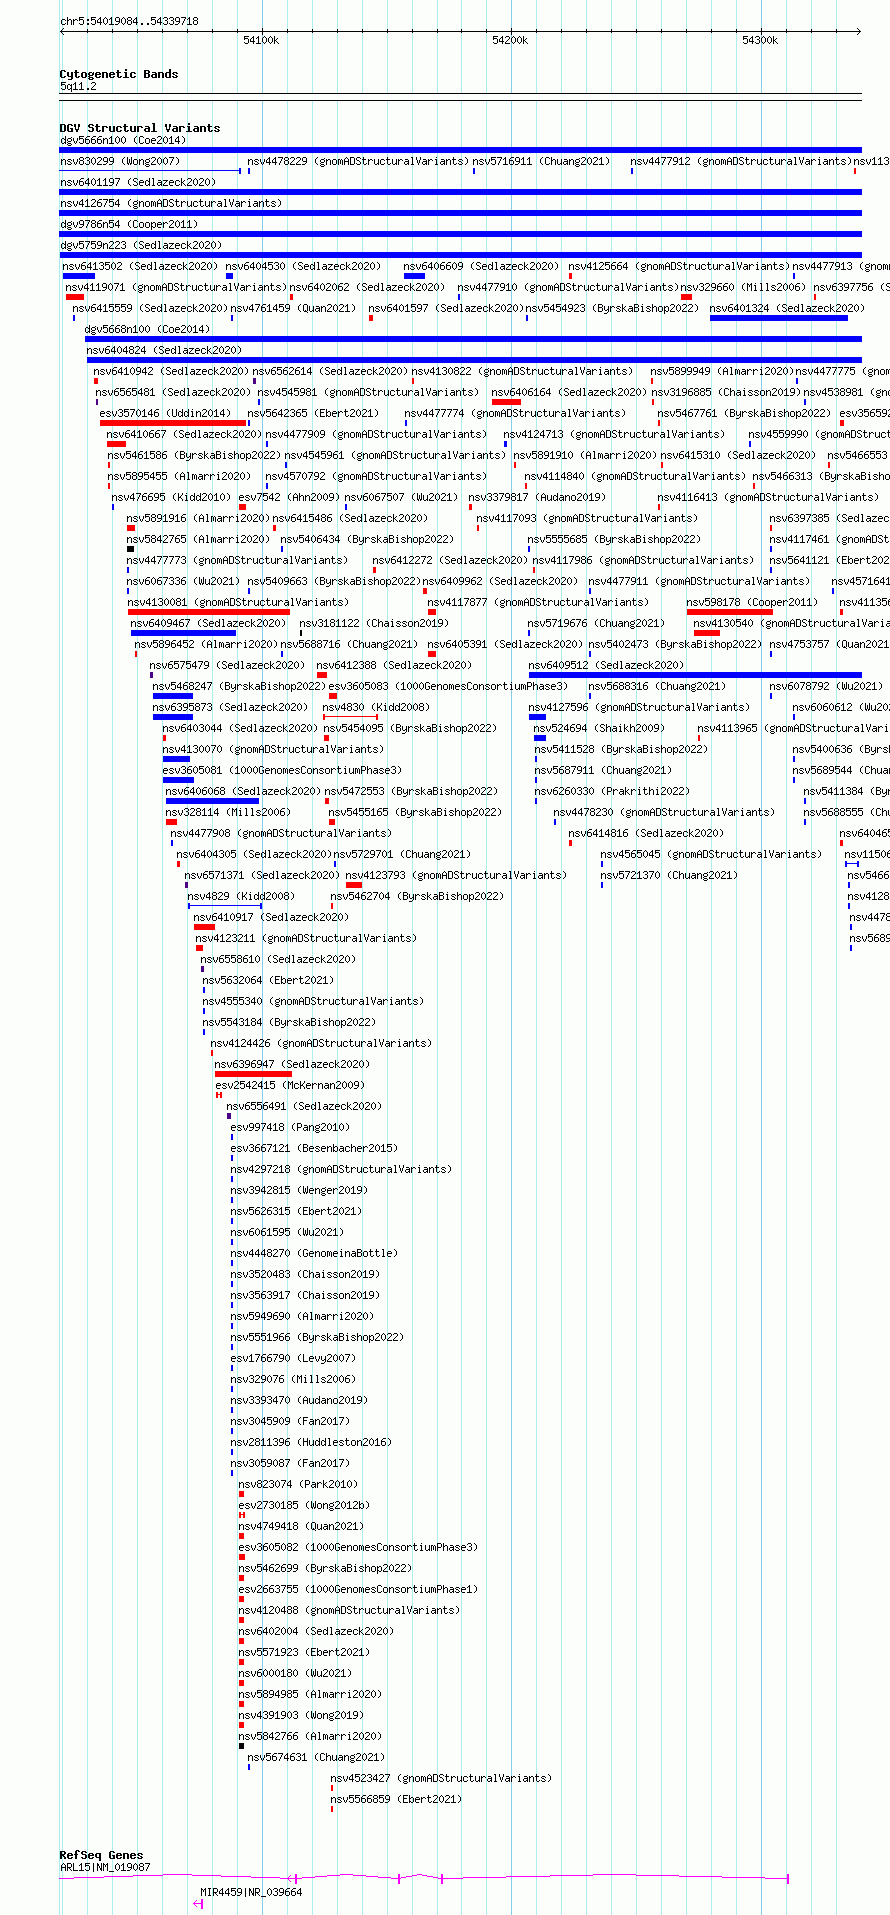
Task: Open variant dgv9786n54 (Cooper2011)
Action: [x=129, y=224]
